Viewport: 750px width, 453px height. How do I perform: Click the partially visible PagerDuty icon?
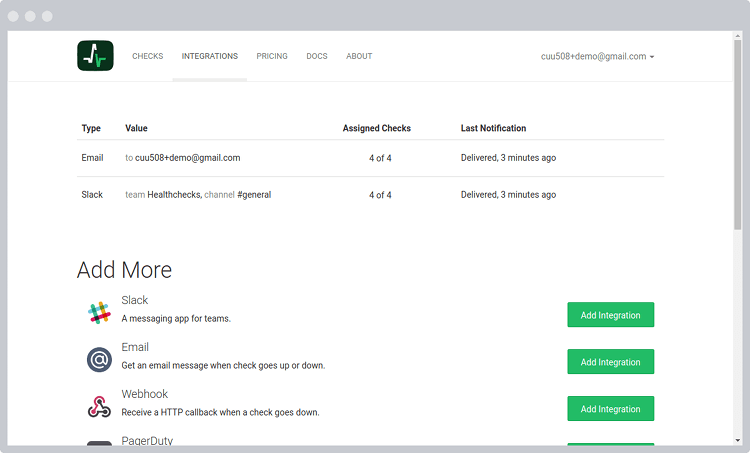point(98,443)
